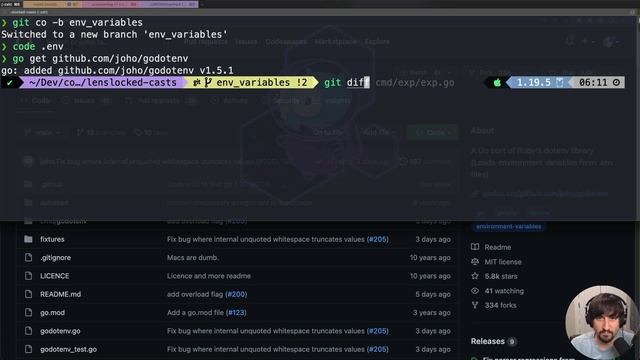The height and width of the screenshot is (360, 640).
Task: Click the Go version icon after 1.19.5
Action: pyautogui.click(x=560, y=82)
